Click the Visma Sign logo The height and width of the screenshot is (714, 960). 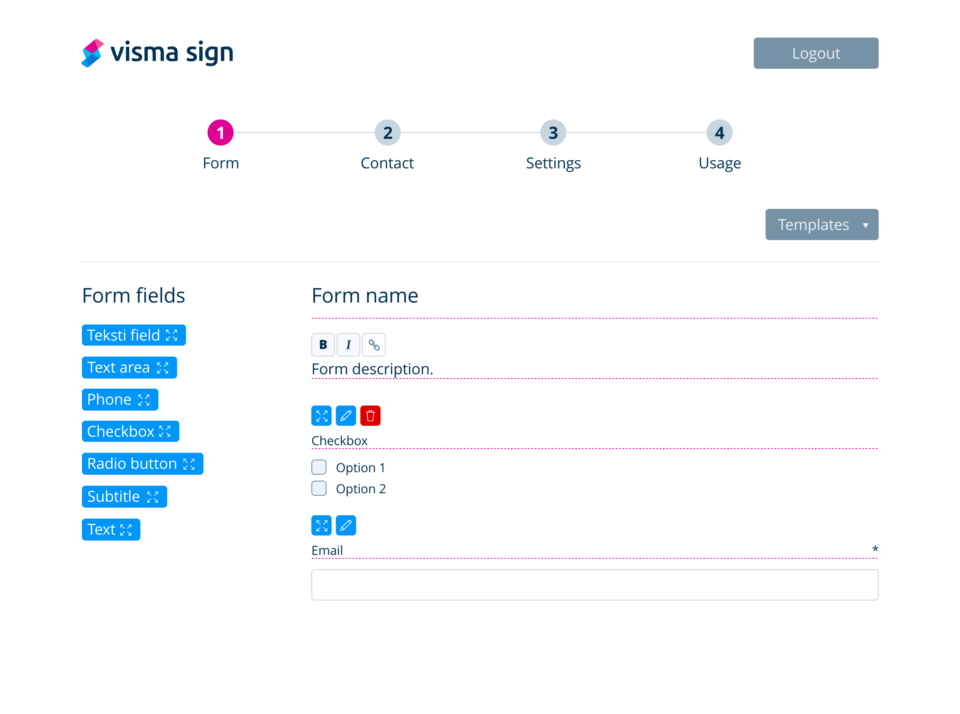pyautogui.click(x=156, y=52)
